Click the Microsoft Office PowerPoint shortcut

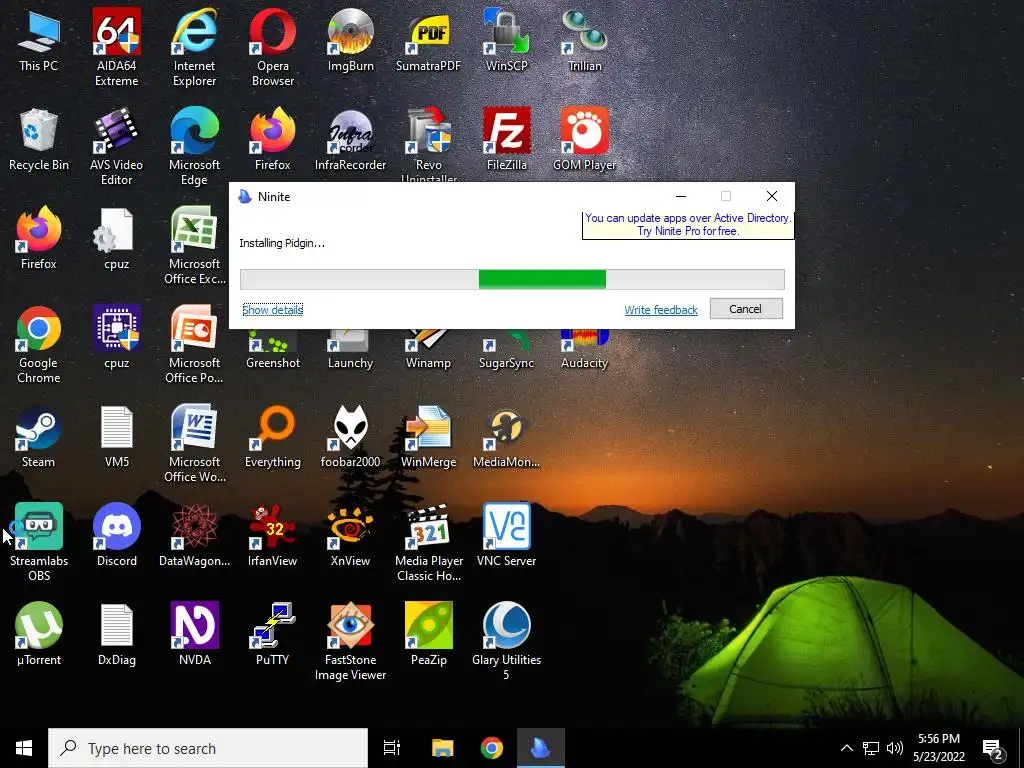click(x=194, y=345)
